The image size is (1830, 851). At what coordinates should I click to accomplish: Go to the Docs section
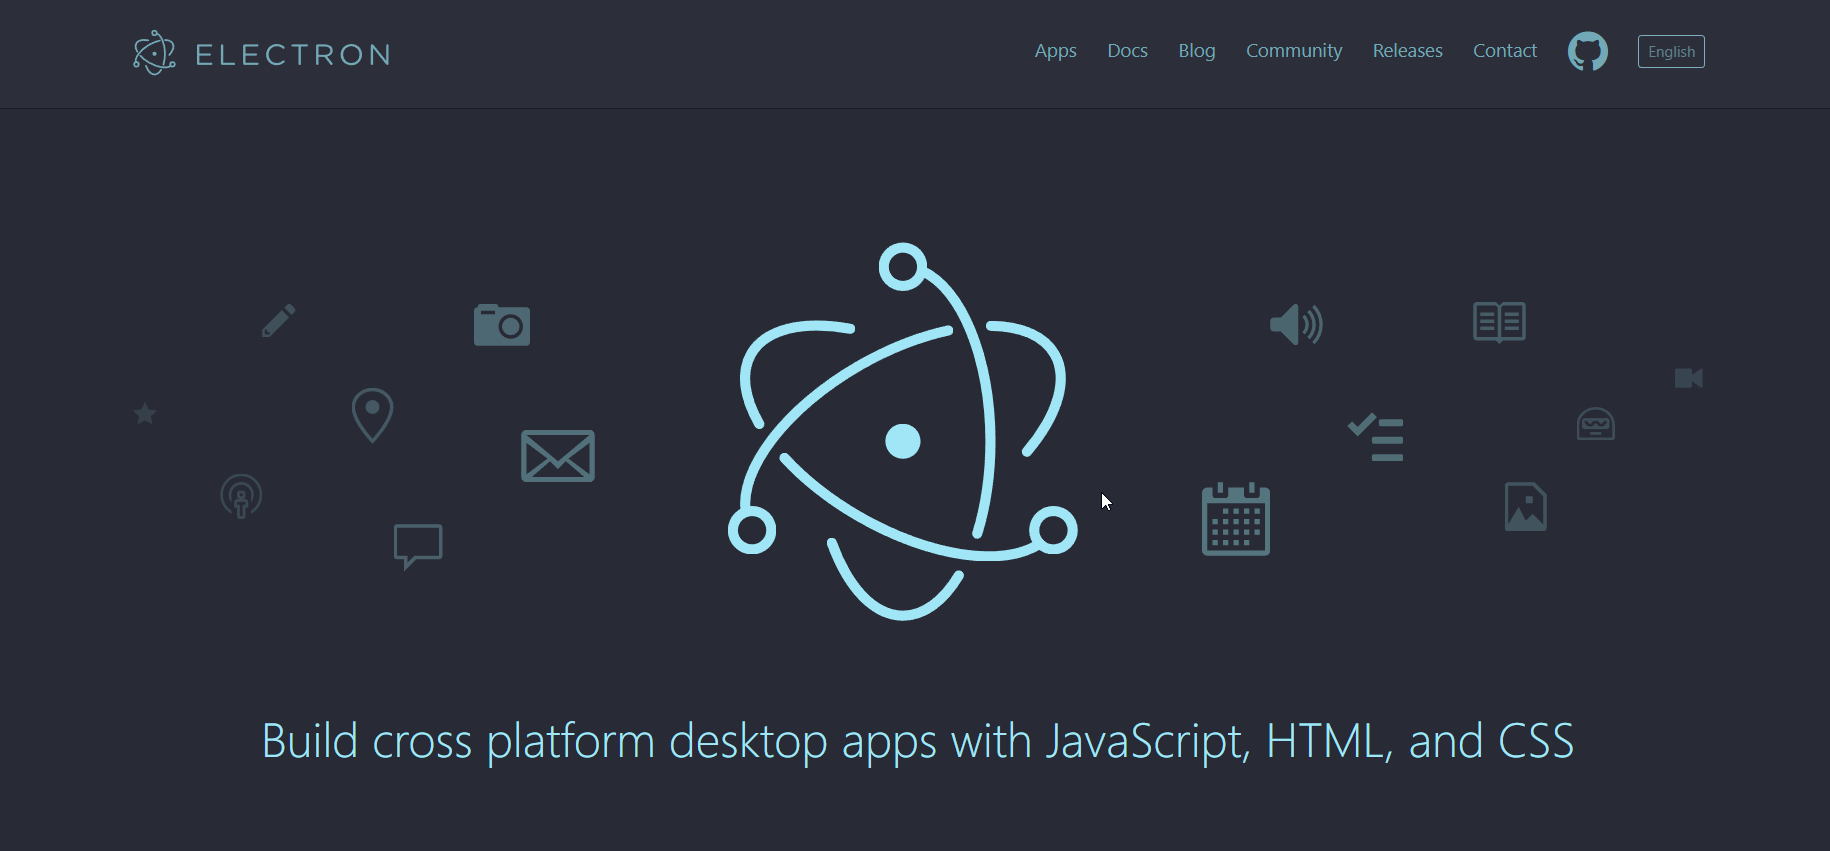point(1127,51)
